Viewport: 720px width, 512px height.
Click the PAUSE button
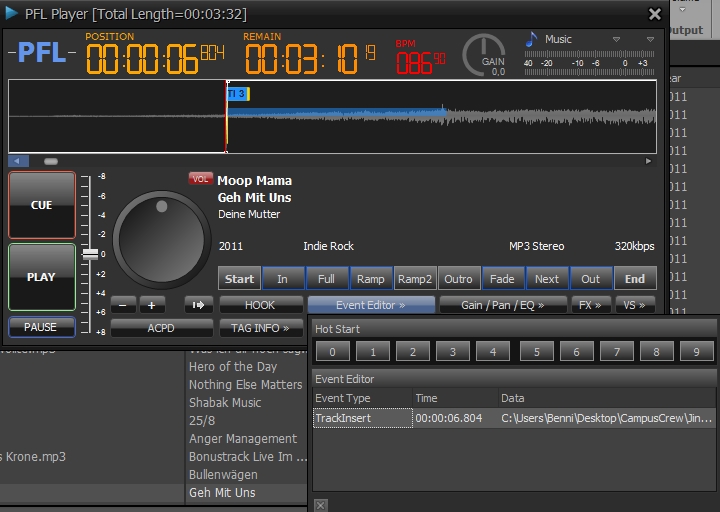41,327
